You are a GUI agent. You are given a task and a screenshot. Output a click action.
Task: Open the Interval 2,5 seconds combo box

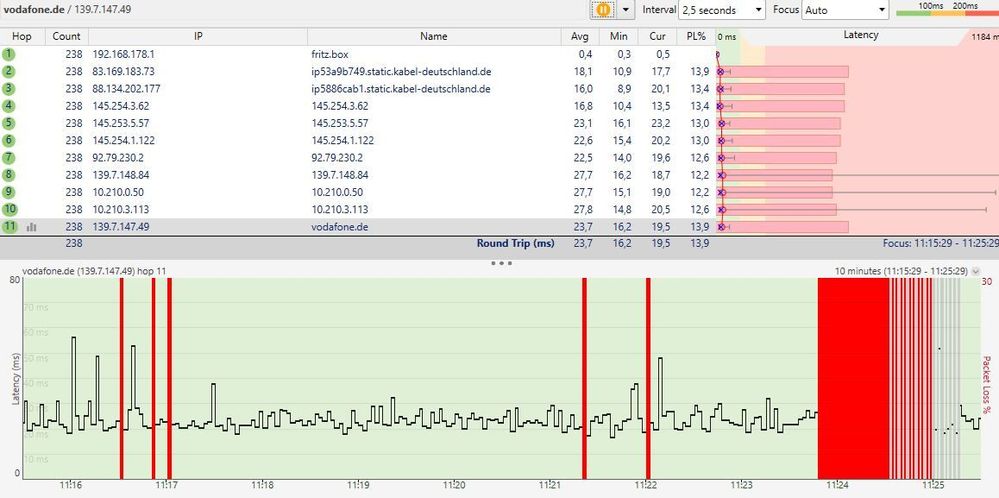pos(721,10)
